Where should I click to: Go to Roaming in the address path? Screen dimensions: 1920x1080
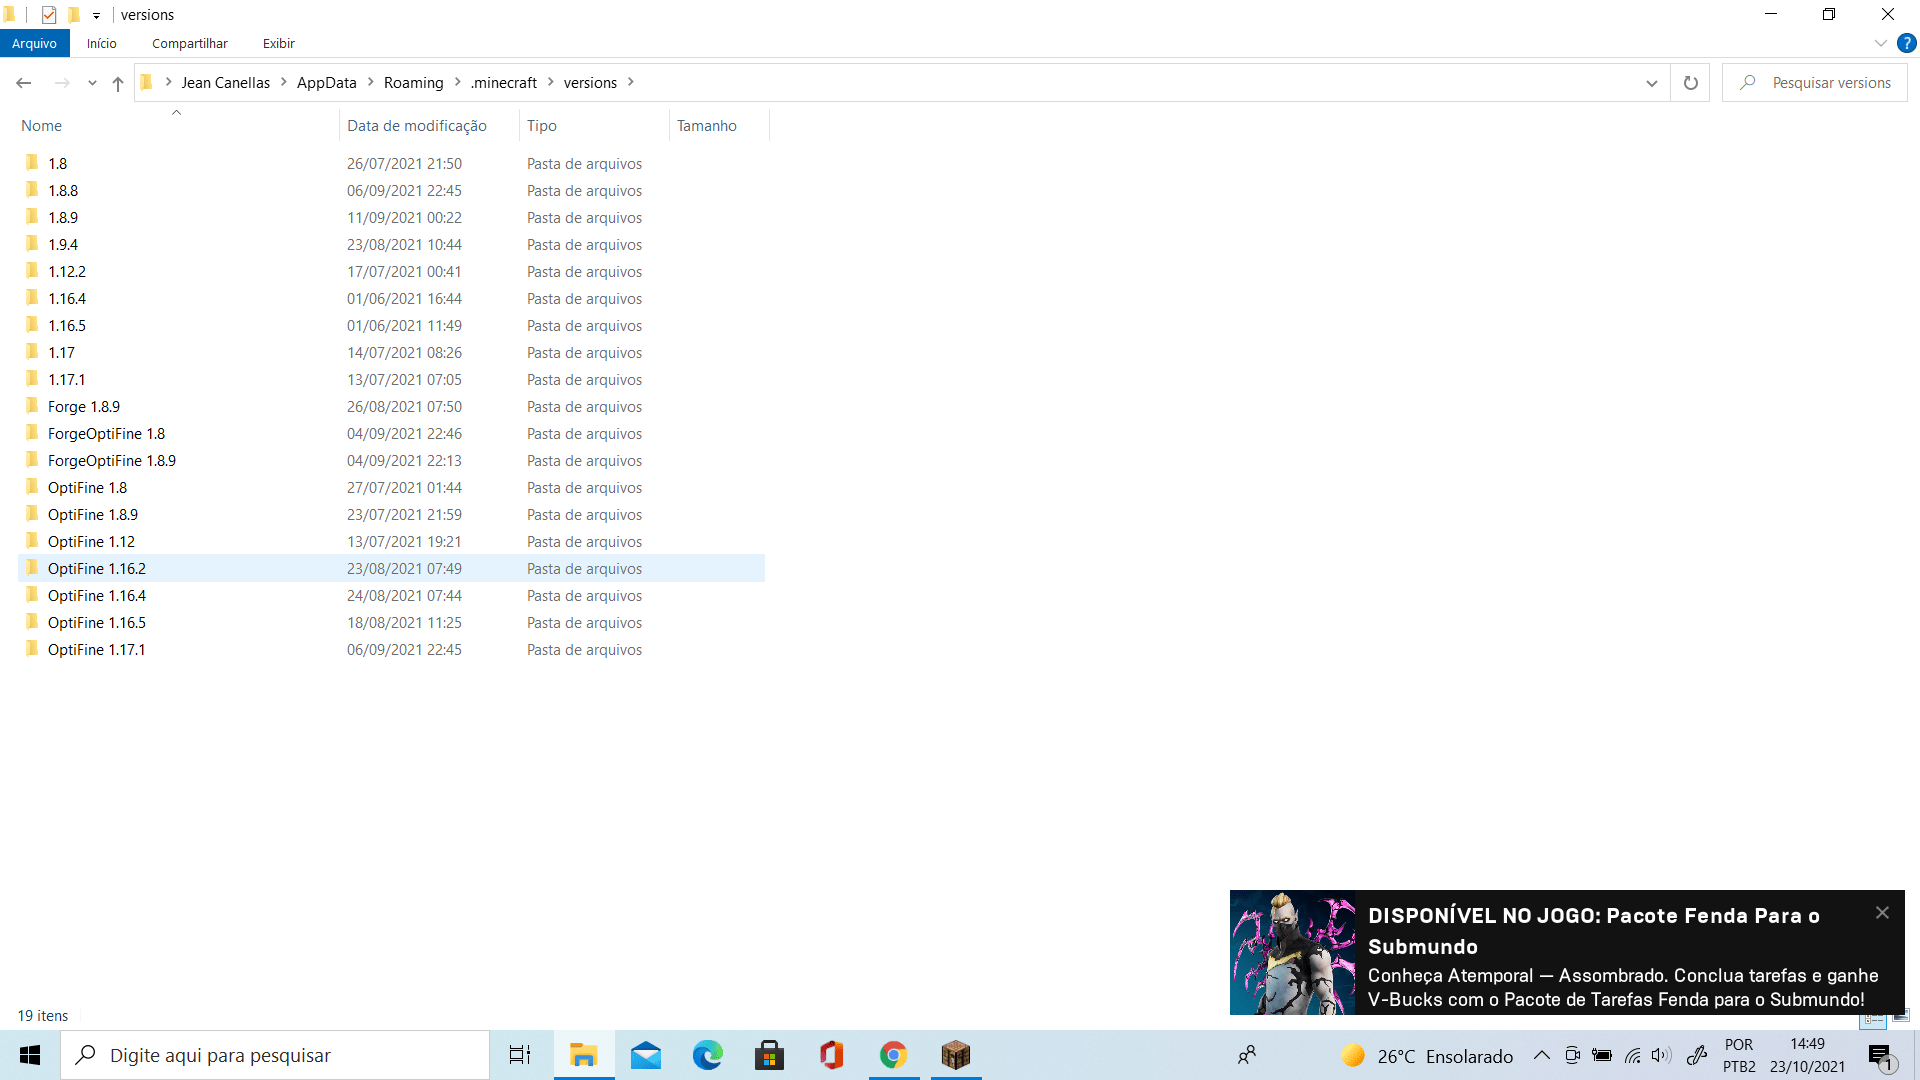click(x=413, y=83)
